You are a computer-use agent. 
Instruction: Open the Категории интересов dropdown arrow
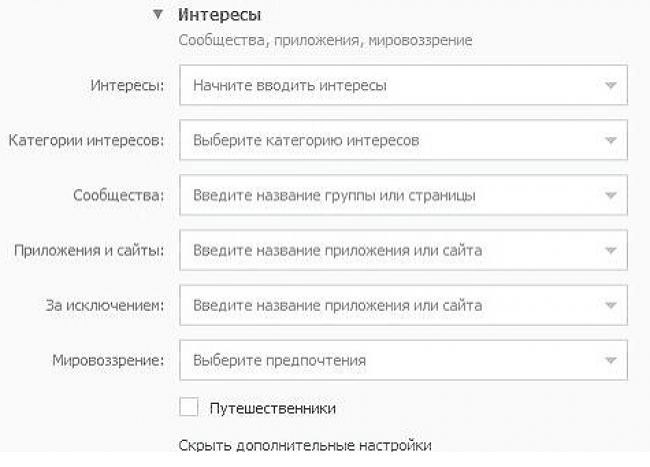[x=611, y=141]
